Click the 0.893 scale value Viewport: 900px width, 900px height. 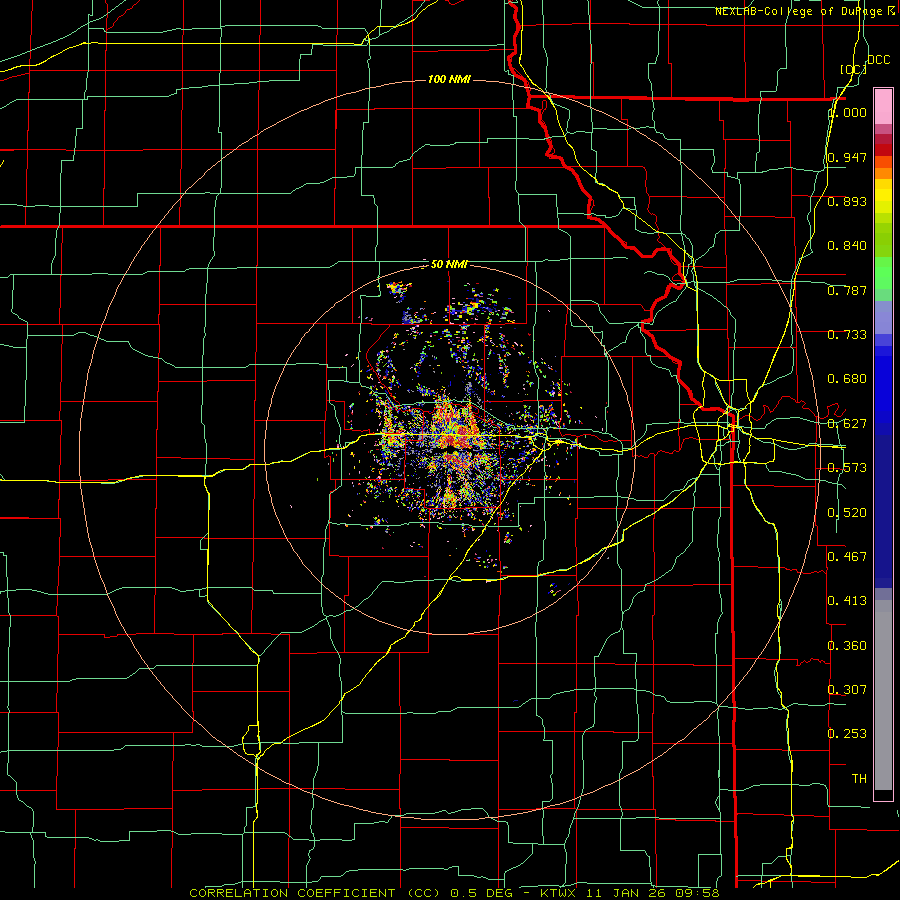(847, 201)
